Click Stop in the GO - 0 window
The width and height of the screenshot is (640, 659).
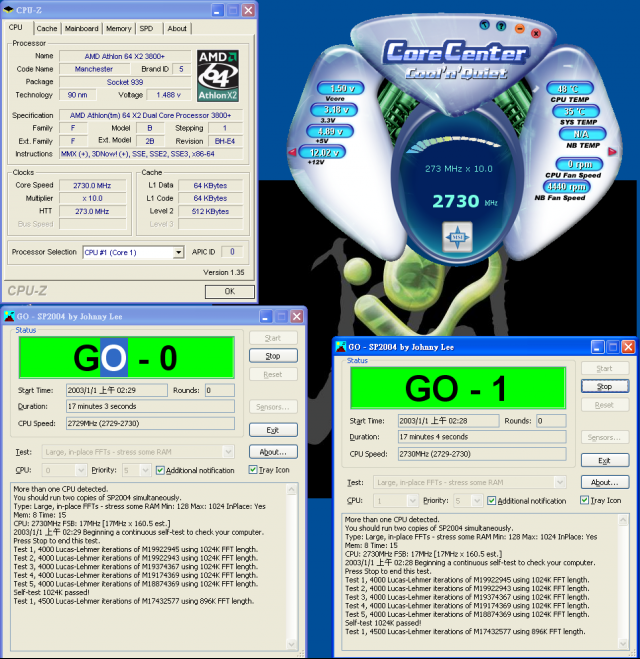(273, 356)
